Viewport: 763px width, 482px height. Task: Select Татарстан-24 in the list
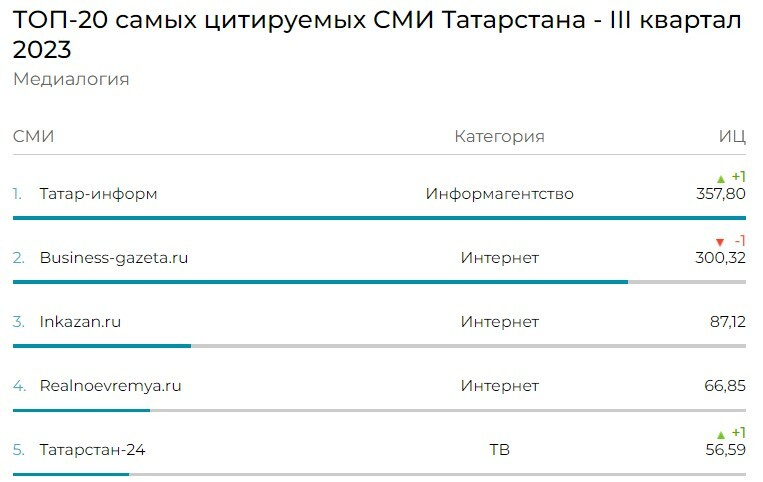click(92, 450)
